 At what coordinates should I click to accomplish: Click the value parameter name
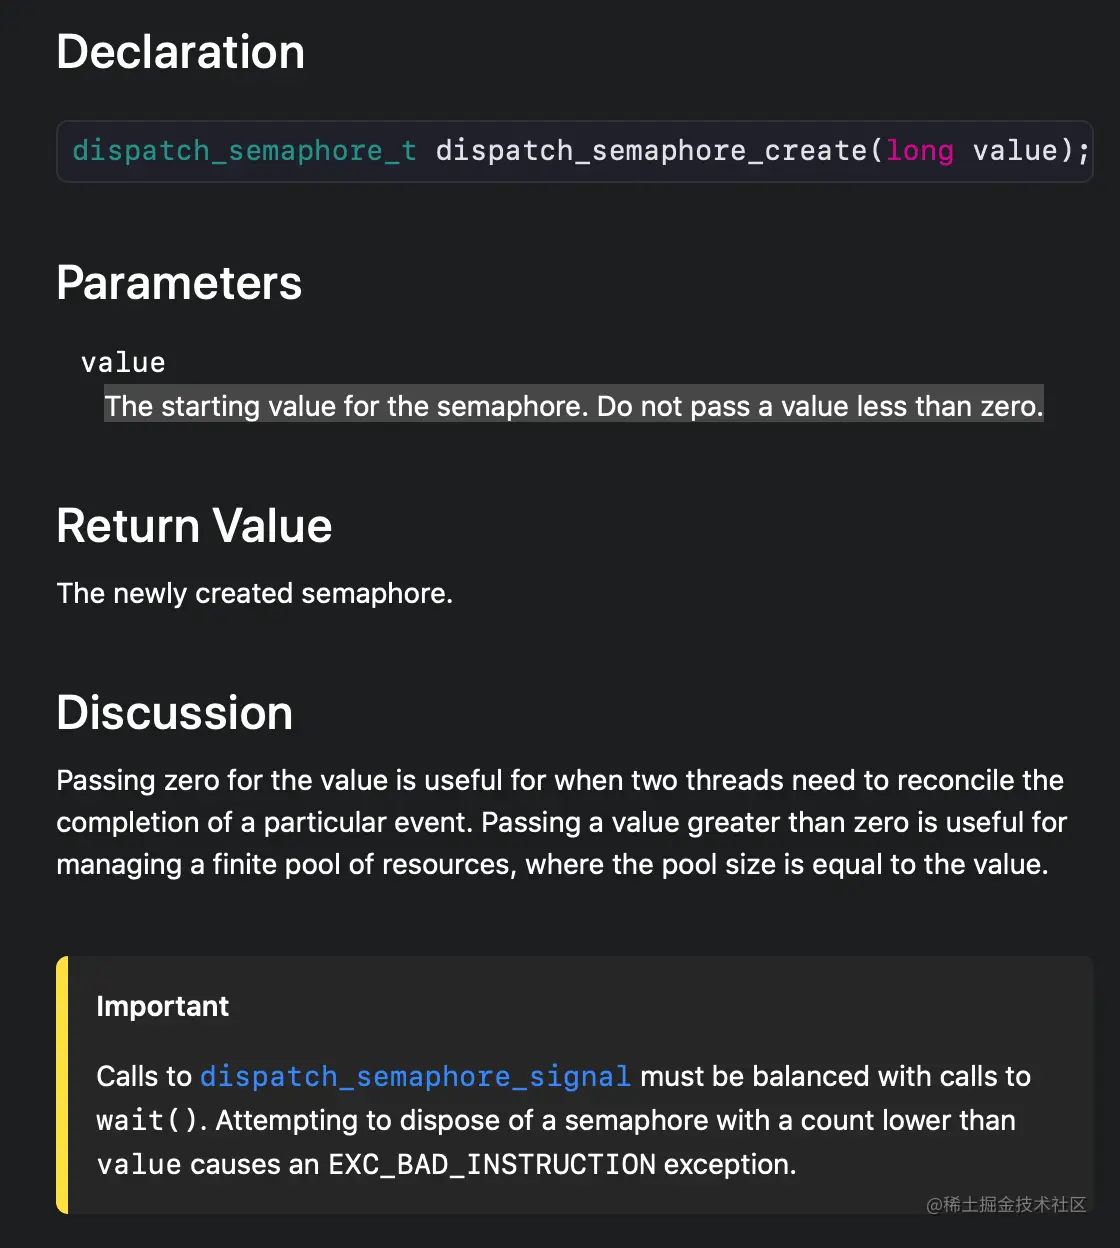click(123, 362)
